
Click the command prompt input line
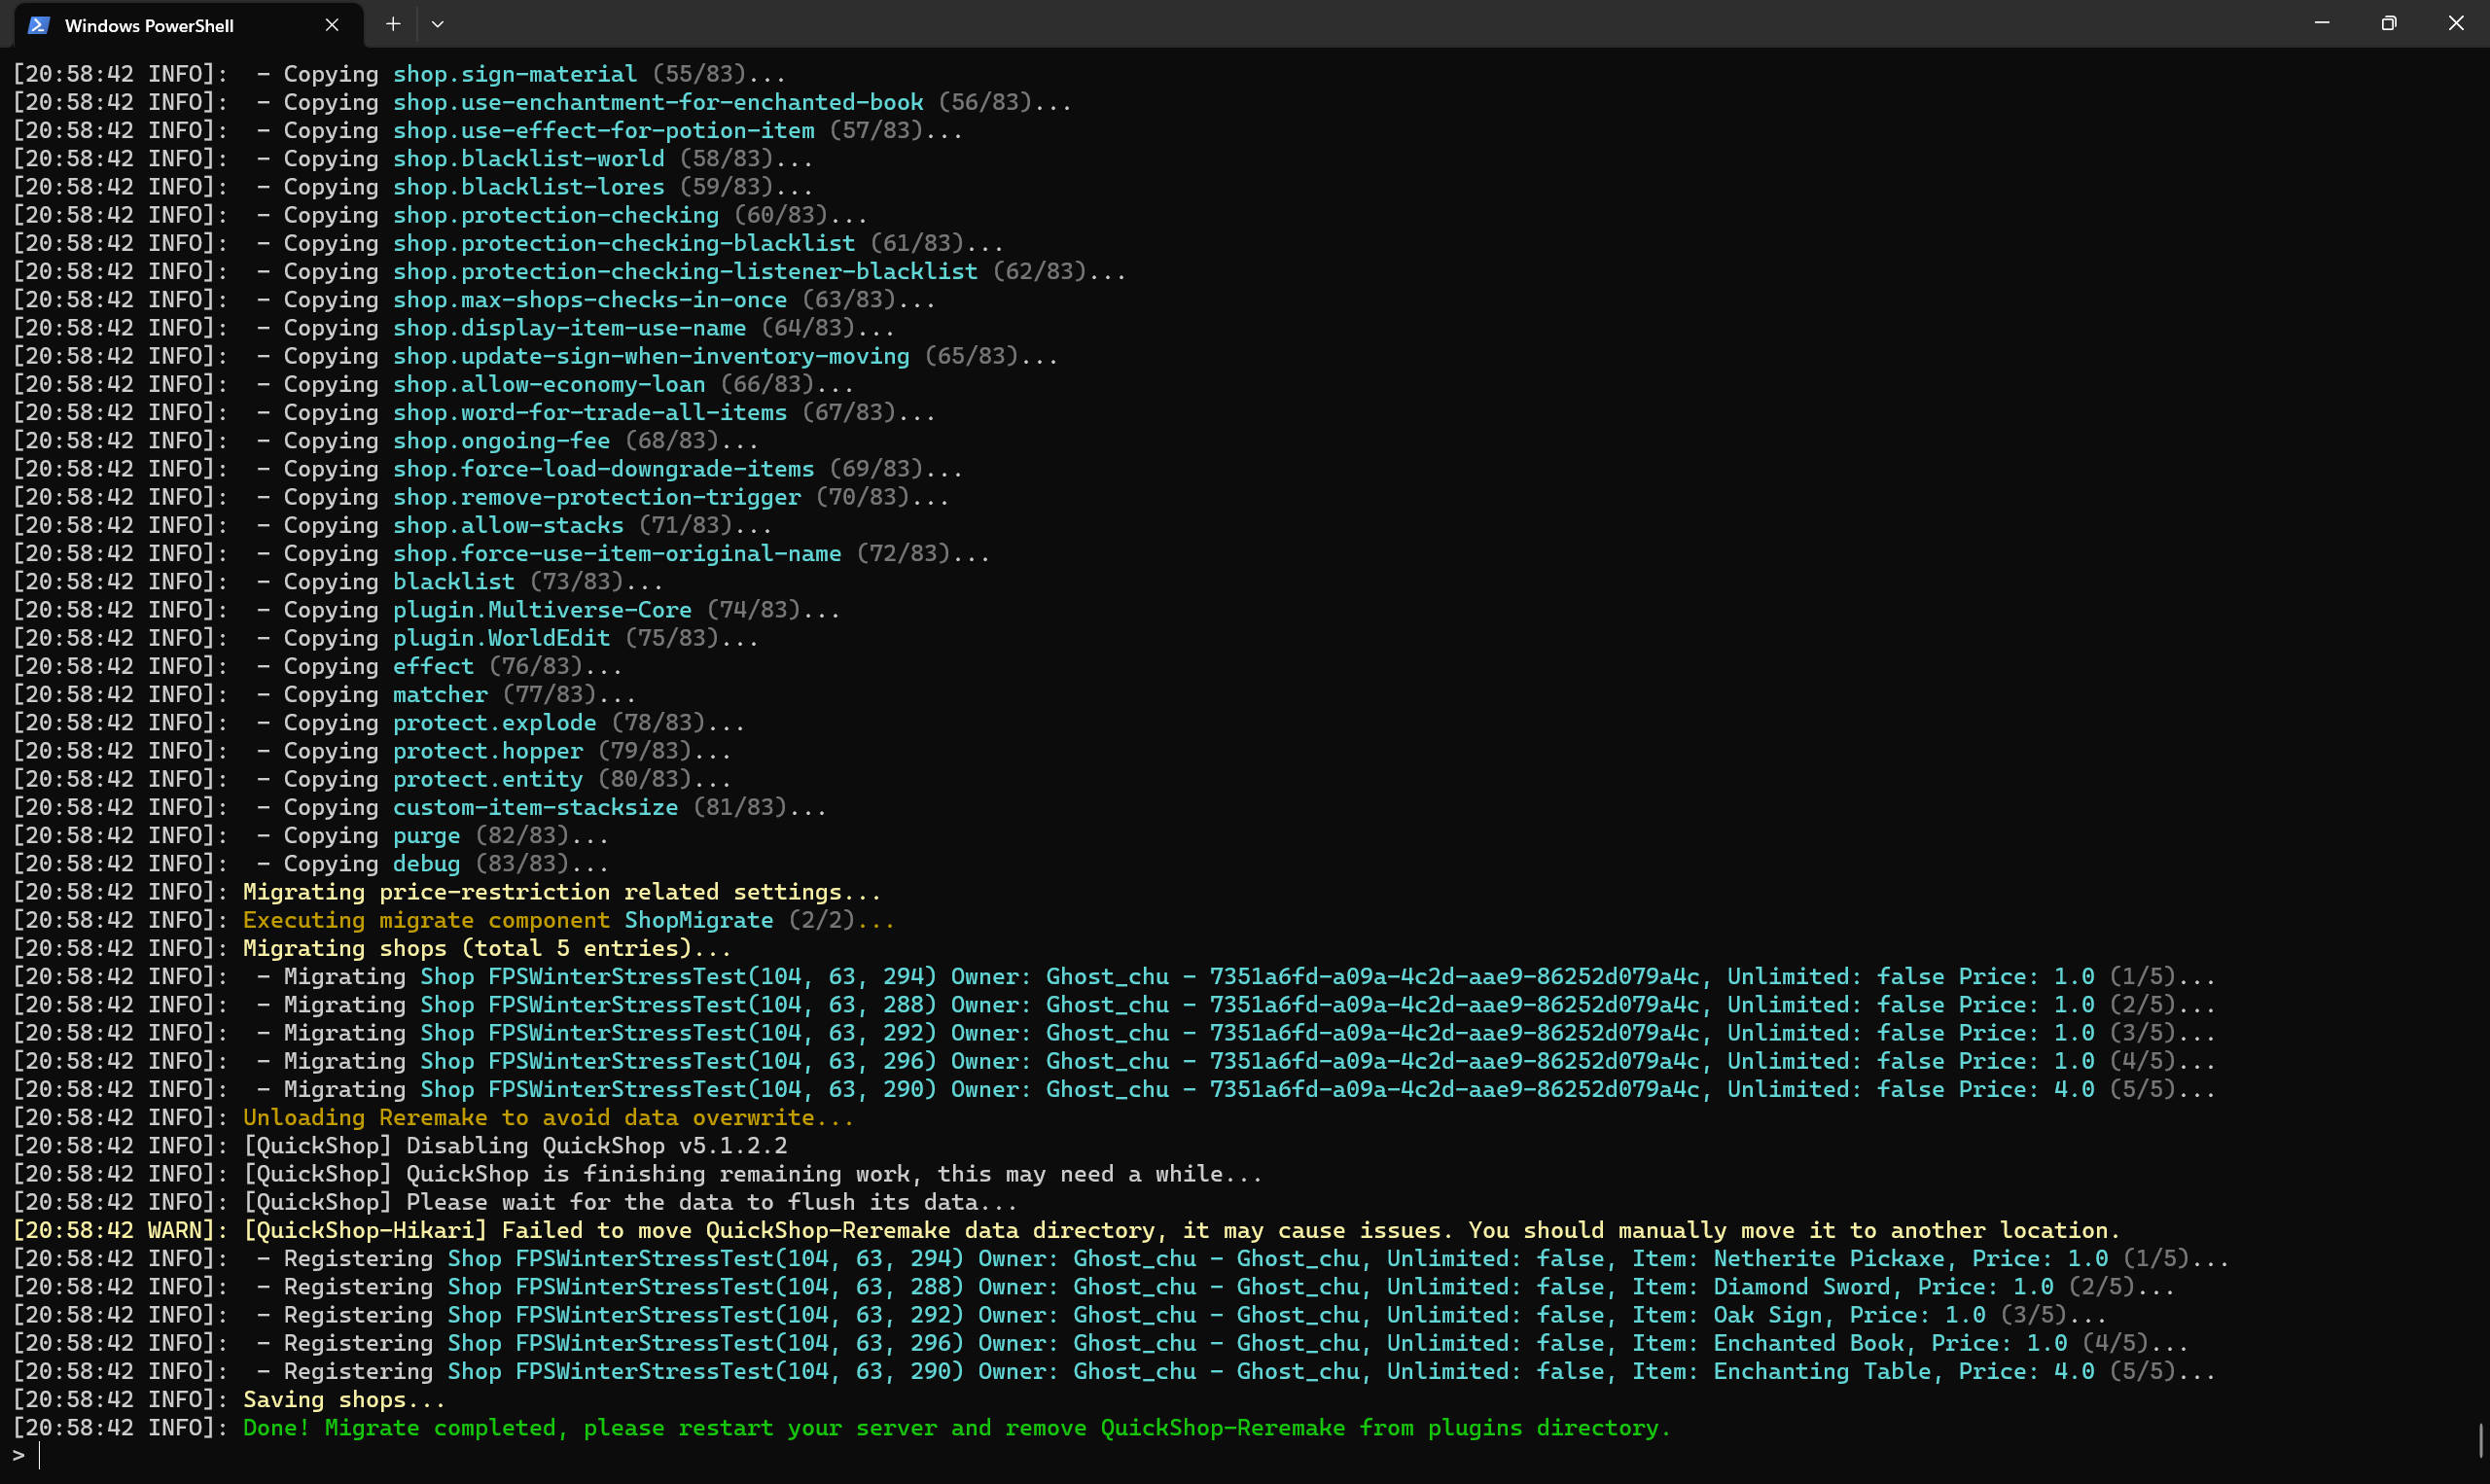[1240, 1456]
